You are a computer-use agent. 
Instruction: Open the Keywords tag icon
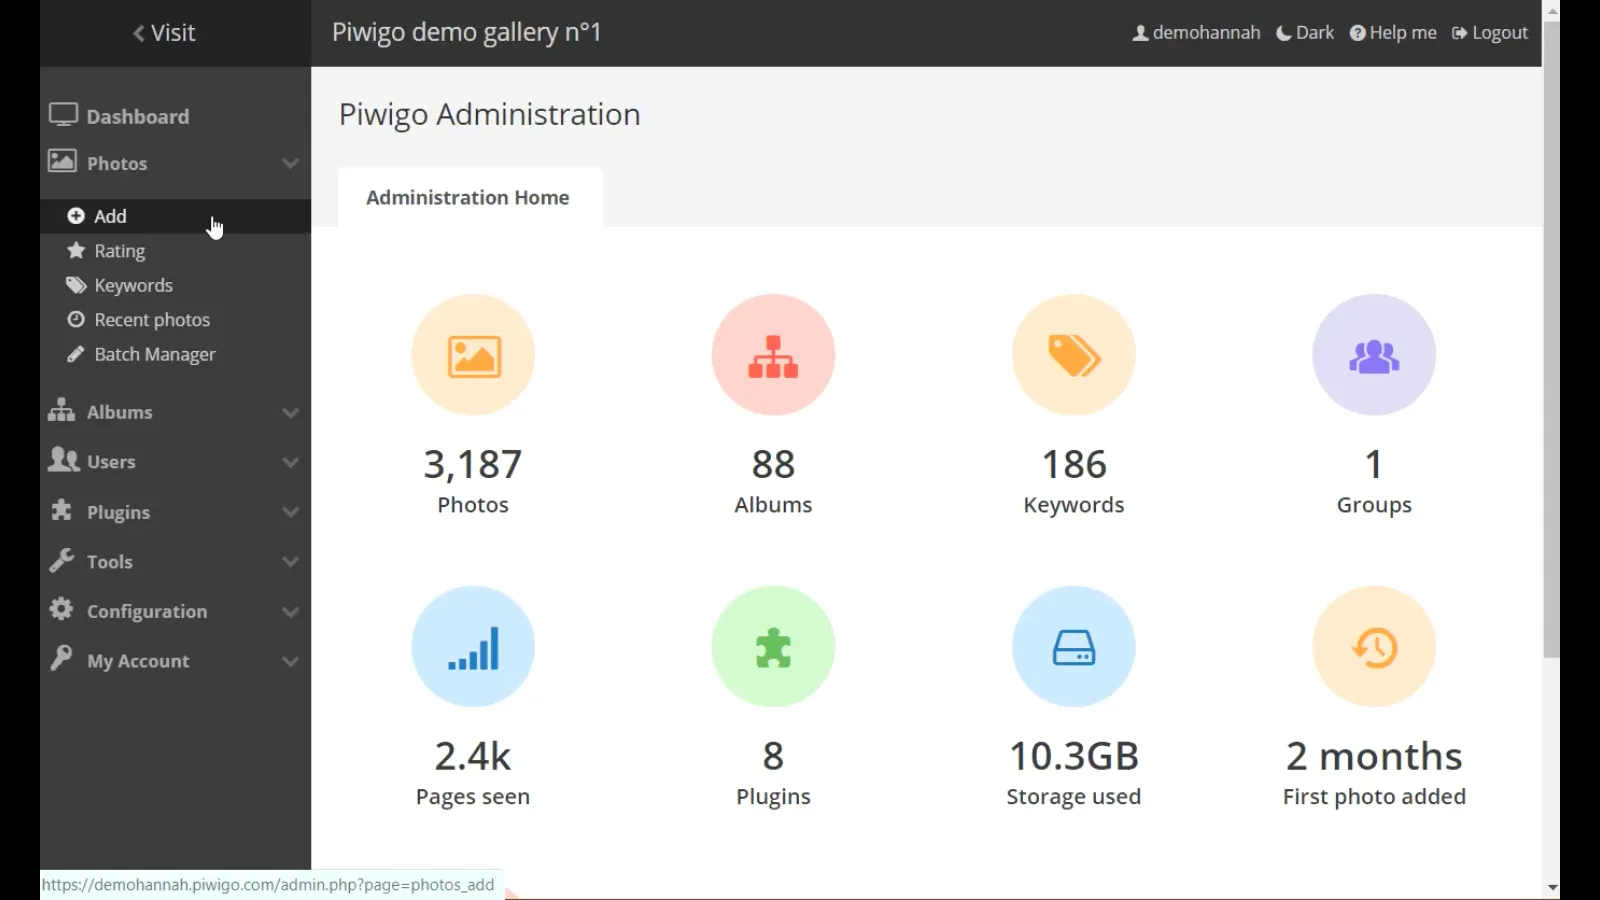click(1073, 355)
